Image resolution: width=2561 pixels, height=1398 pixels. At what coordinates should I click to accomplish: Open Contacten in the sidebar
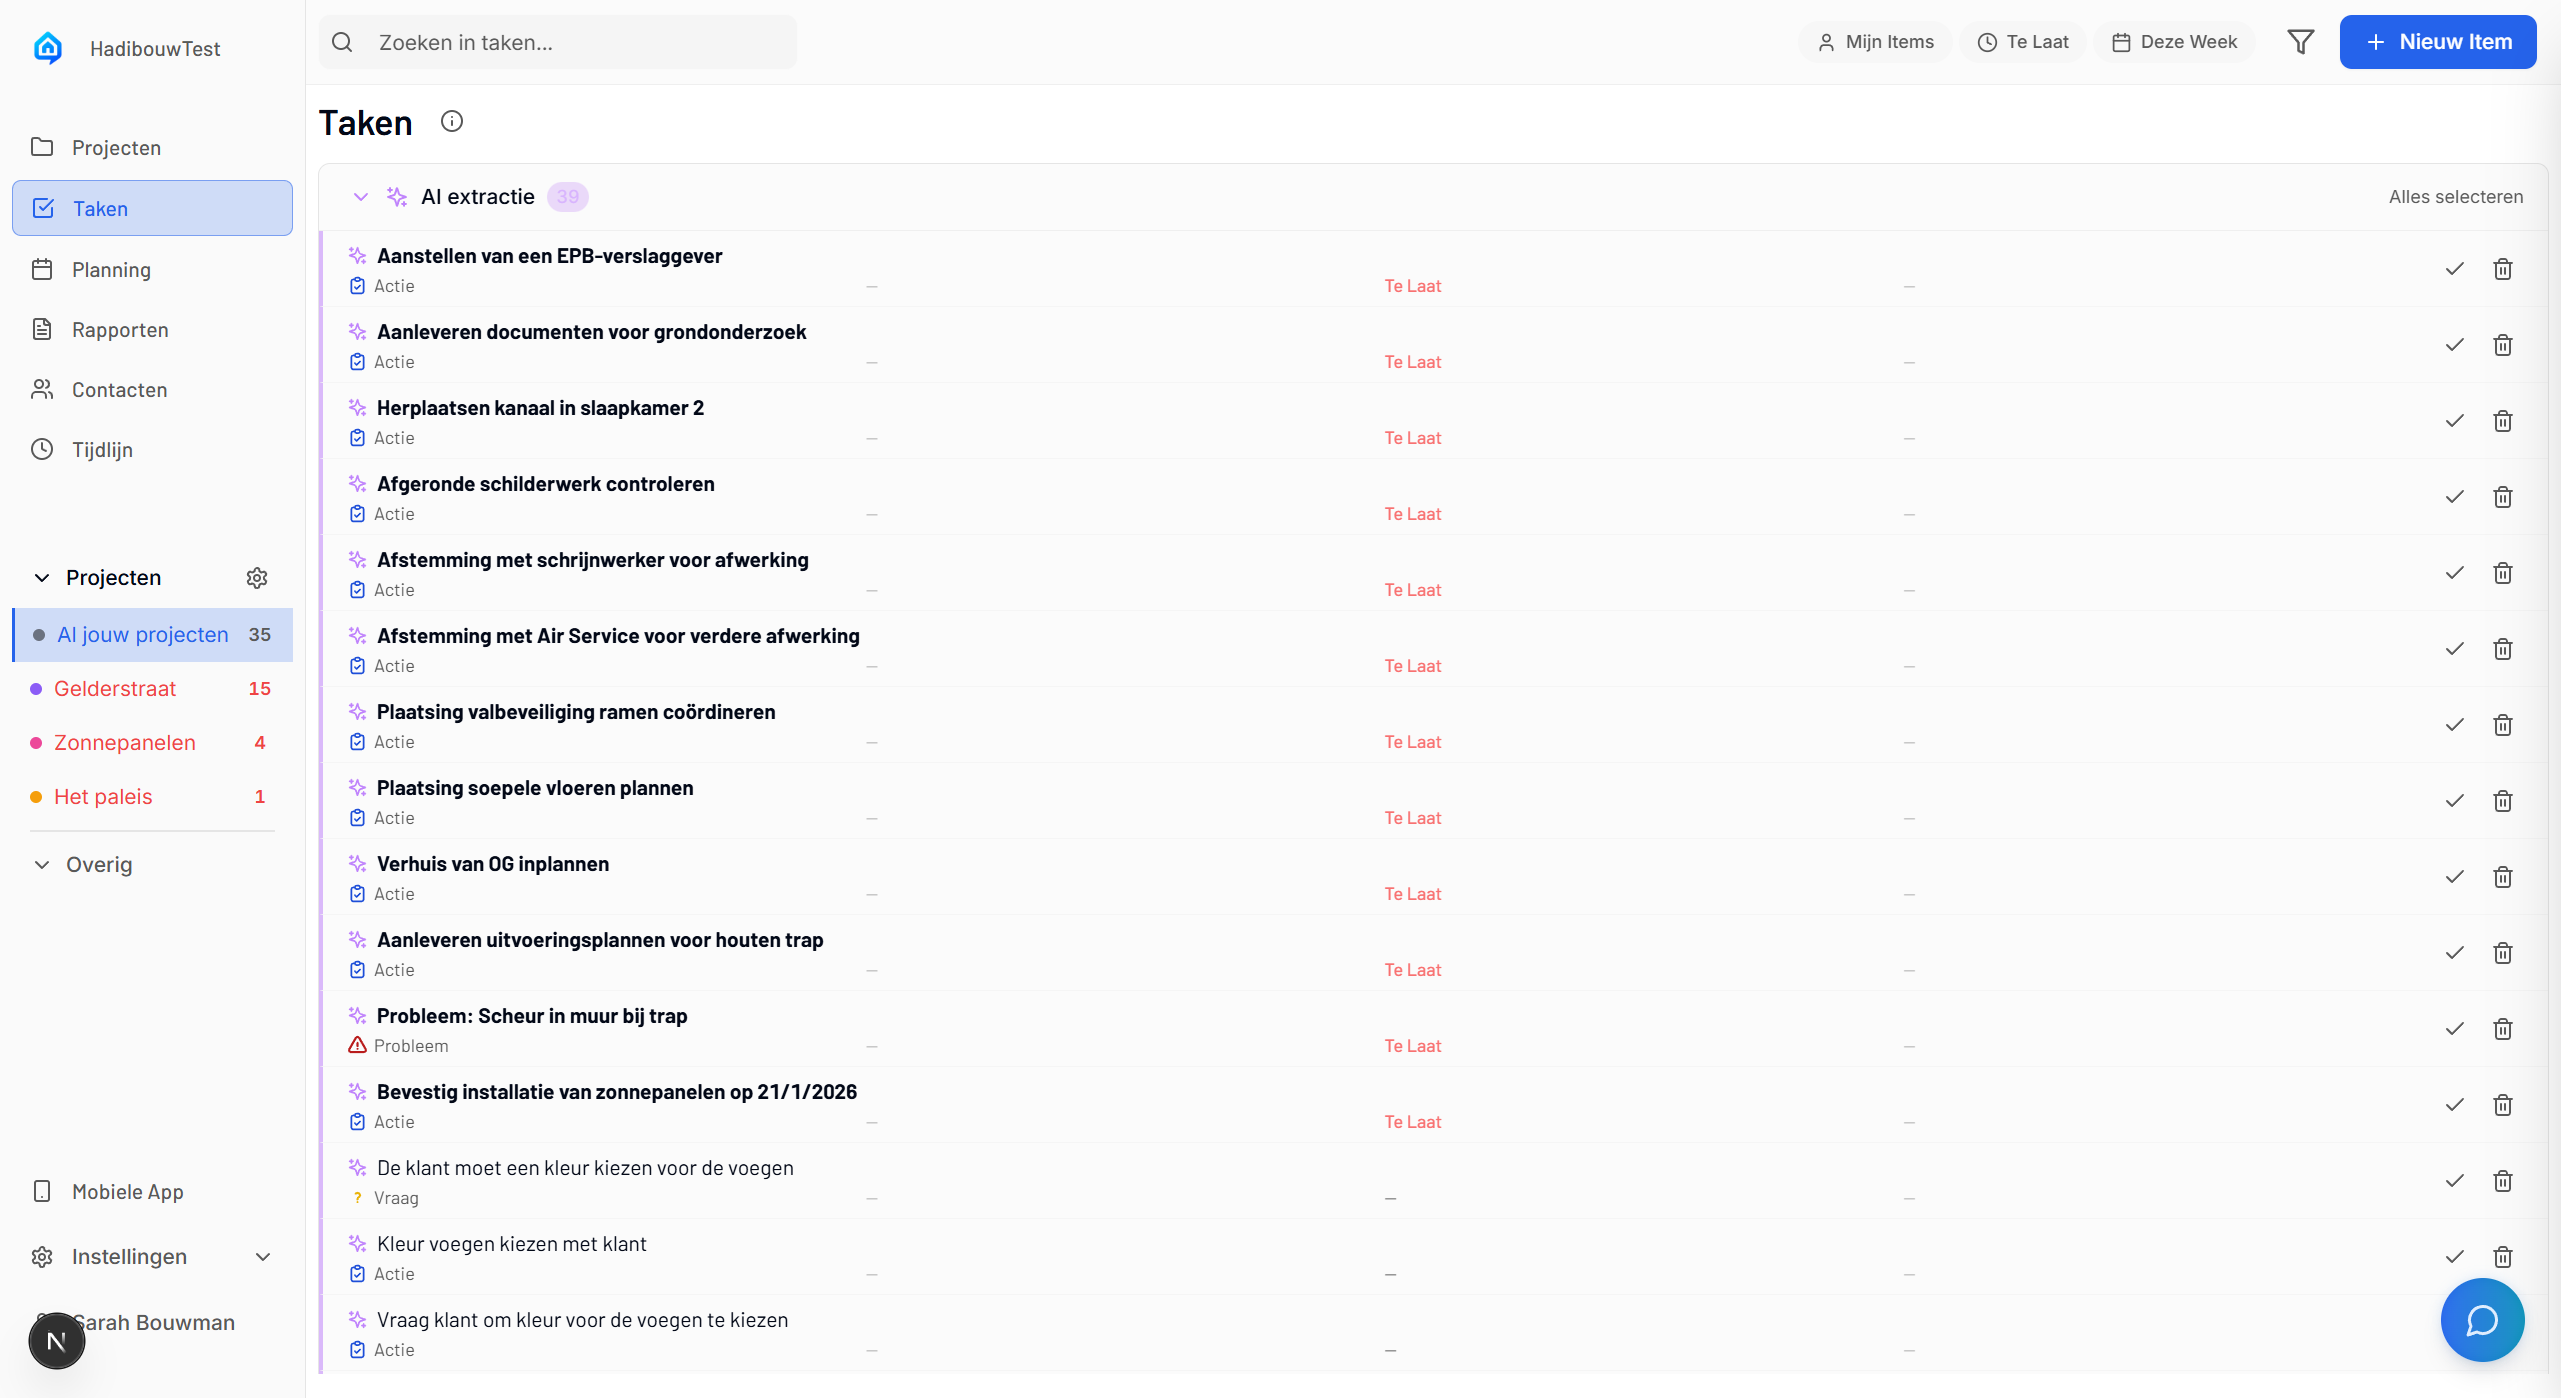point(119,389)
